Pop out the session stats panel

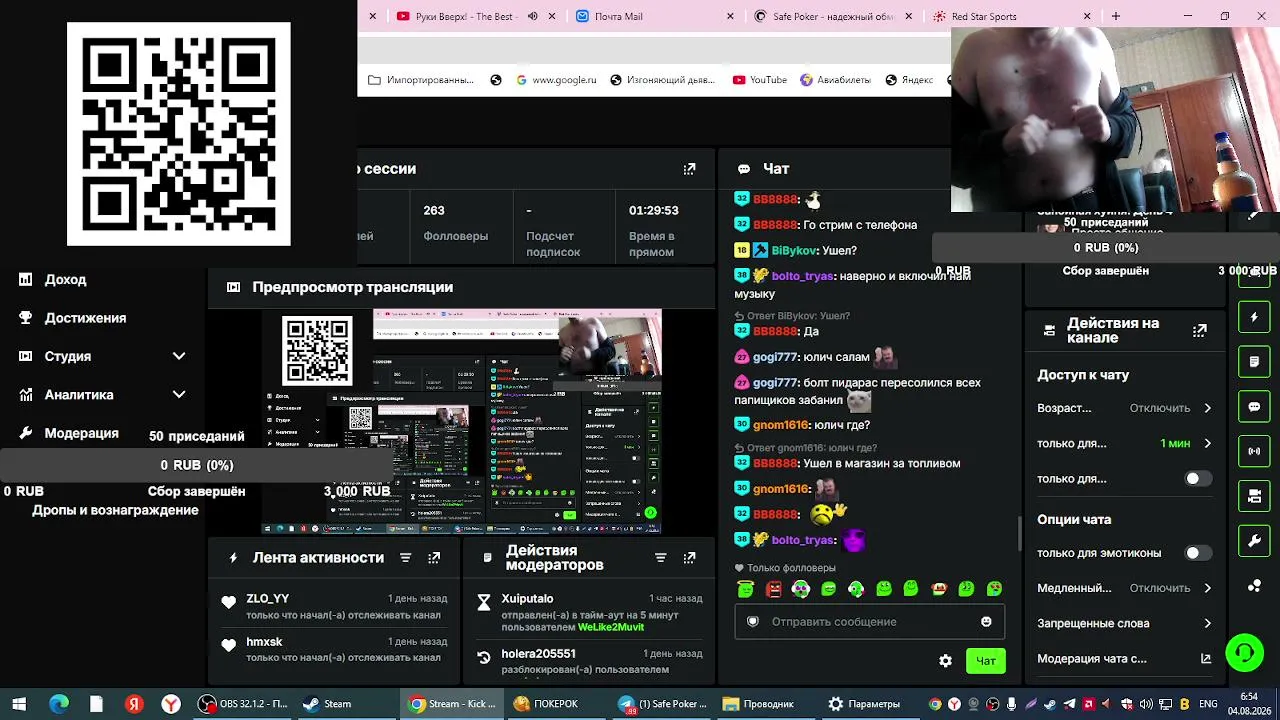(x=689, y=169)
